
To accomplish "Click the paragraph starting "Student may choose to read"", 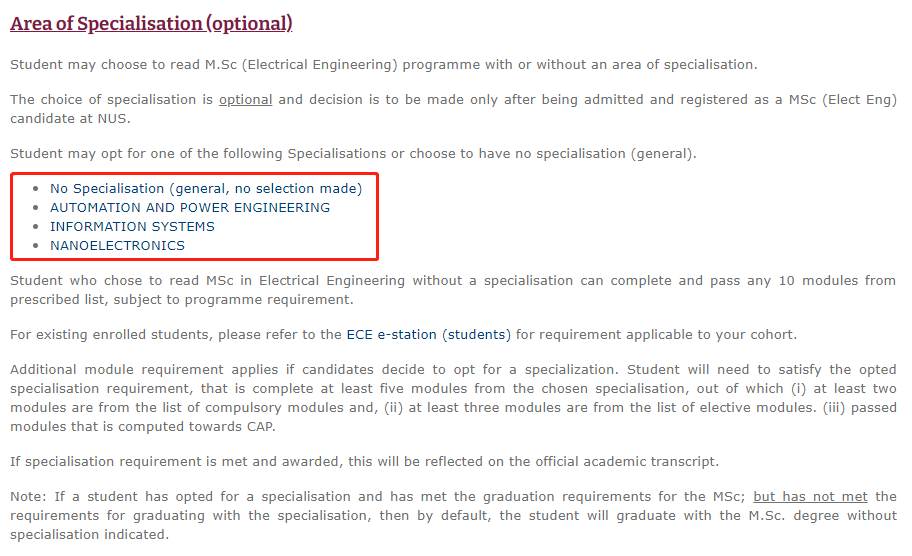I will pos(384,65).
